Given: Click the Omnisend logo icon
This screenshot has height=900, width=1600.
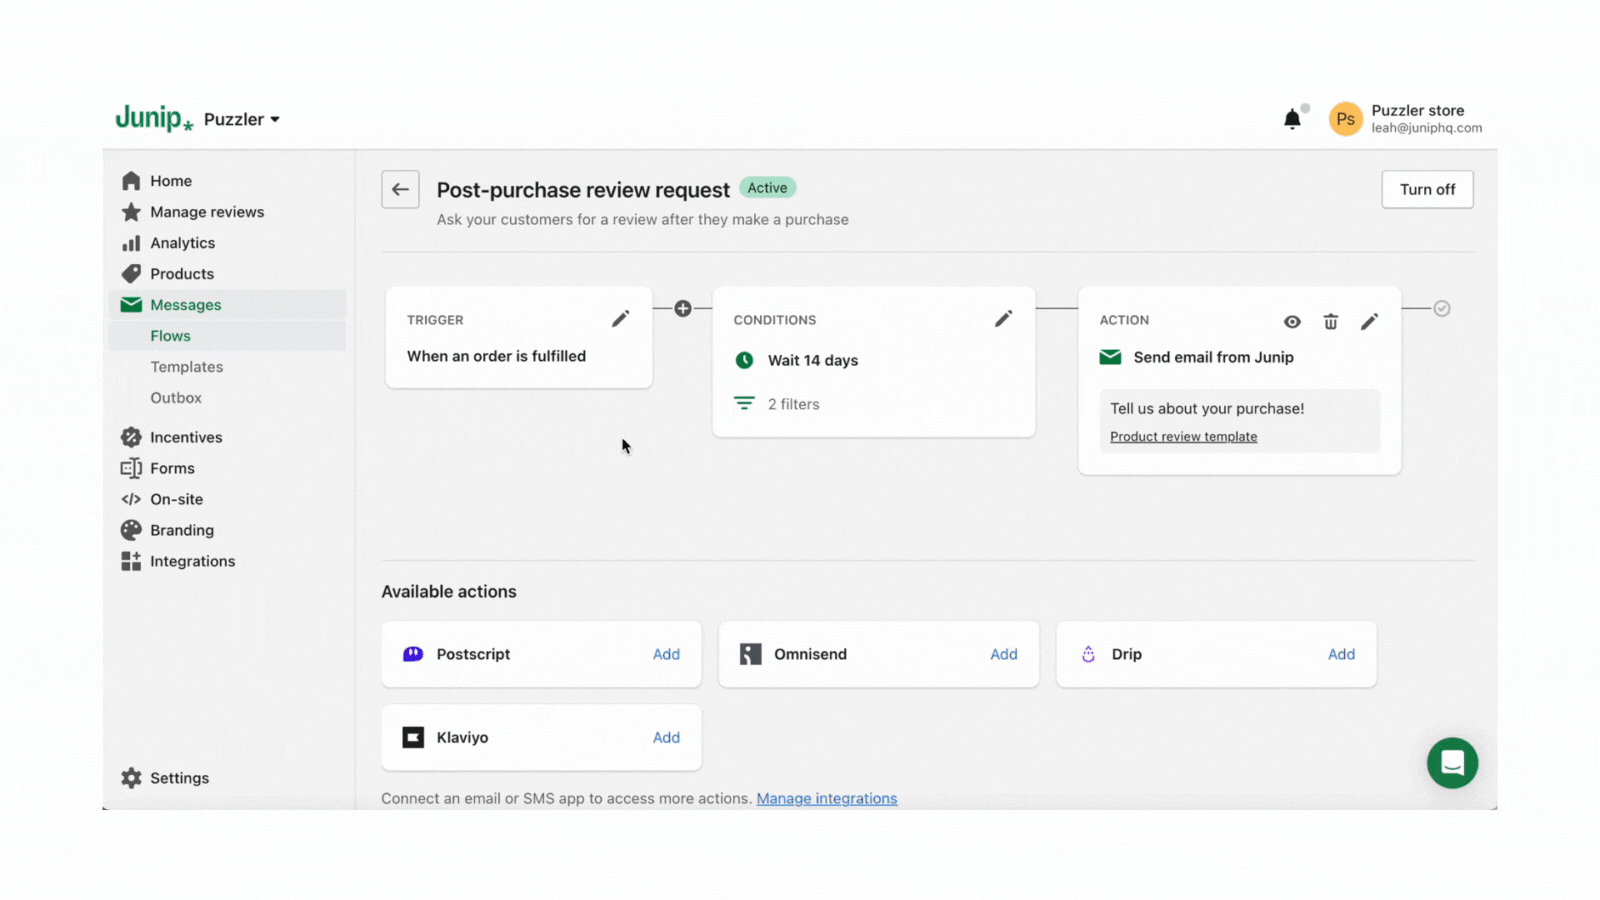Looking at the screenshot, I should 750,654.
